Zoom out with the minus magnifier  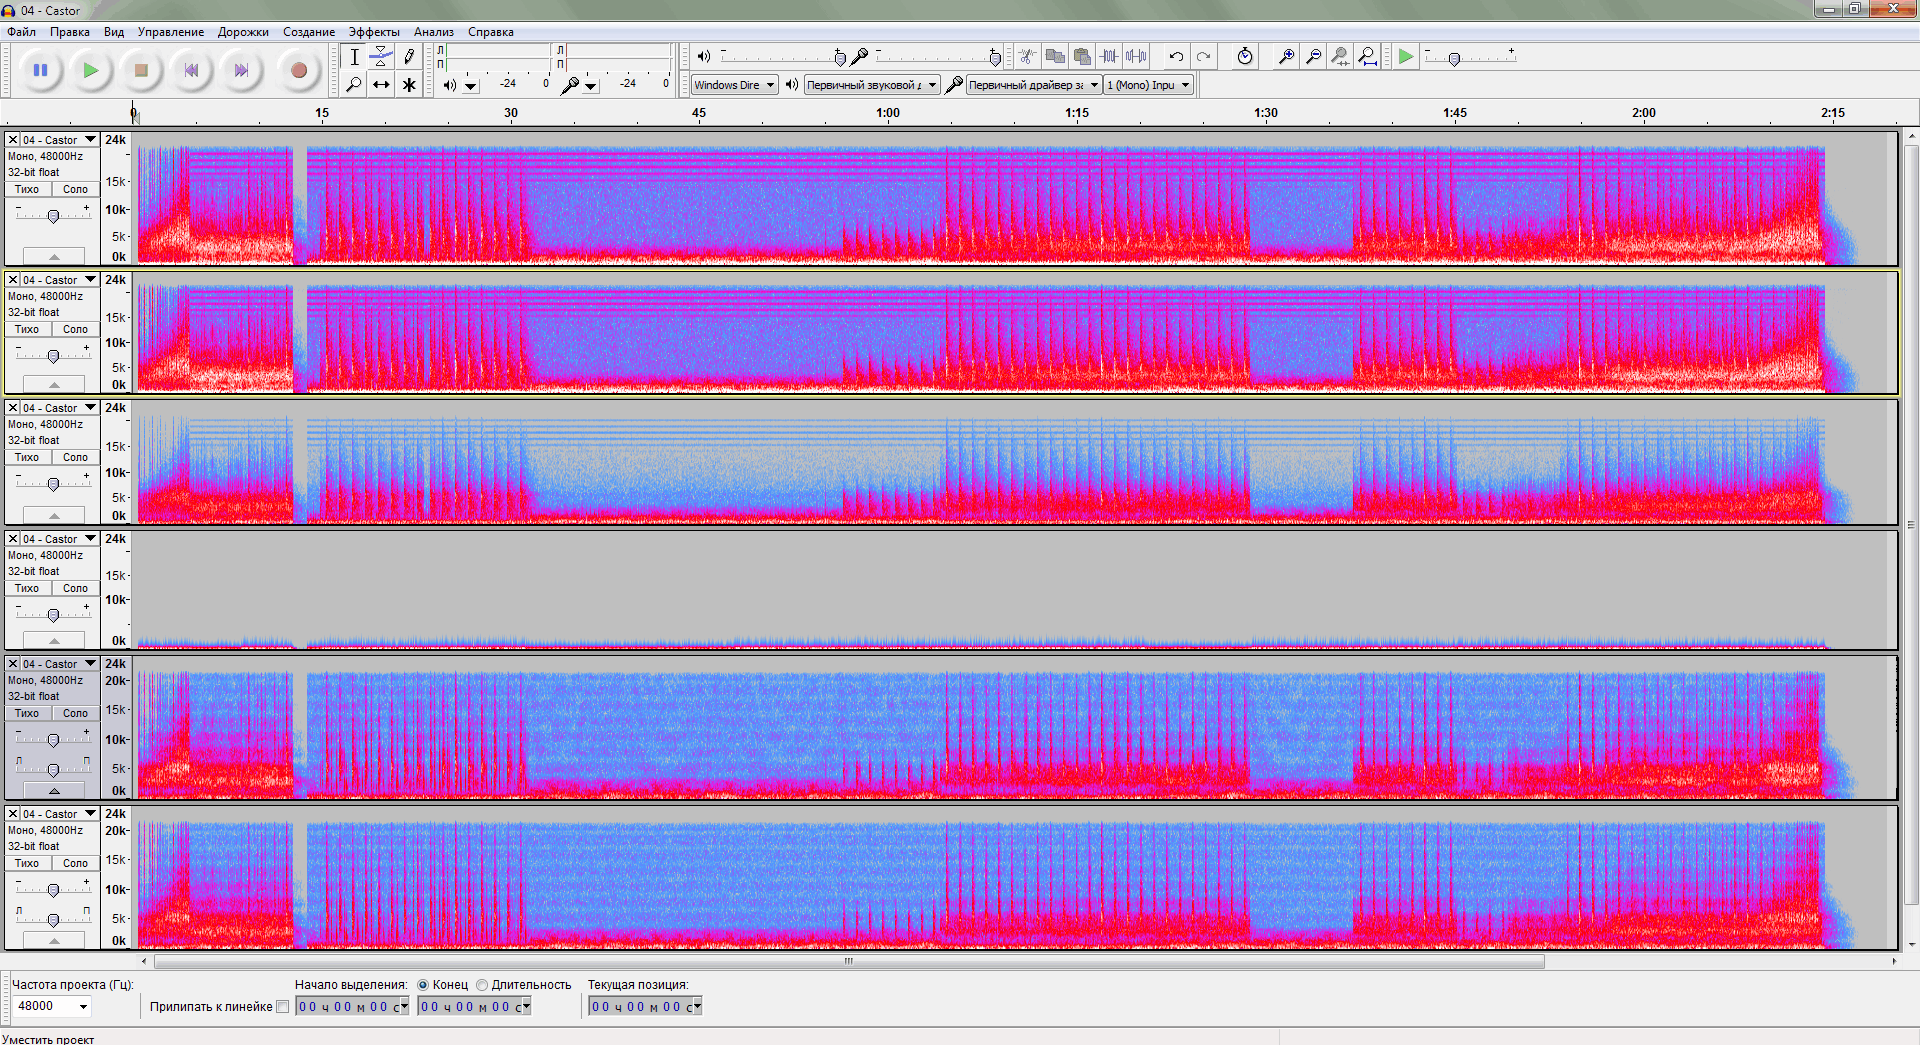pyautogui.click(x=1314, y=57)
